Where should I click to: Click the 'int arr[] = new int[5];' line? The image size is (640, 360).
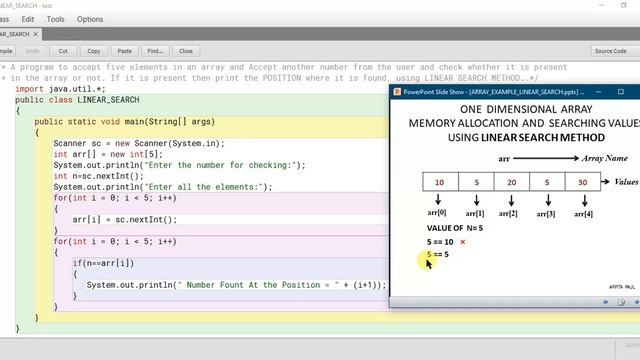pos(108,154)
